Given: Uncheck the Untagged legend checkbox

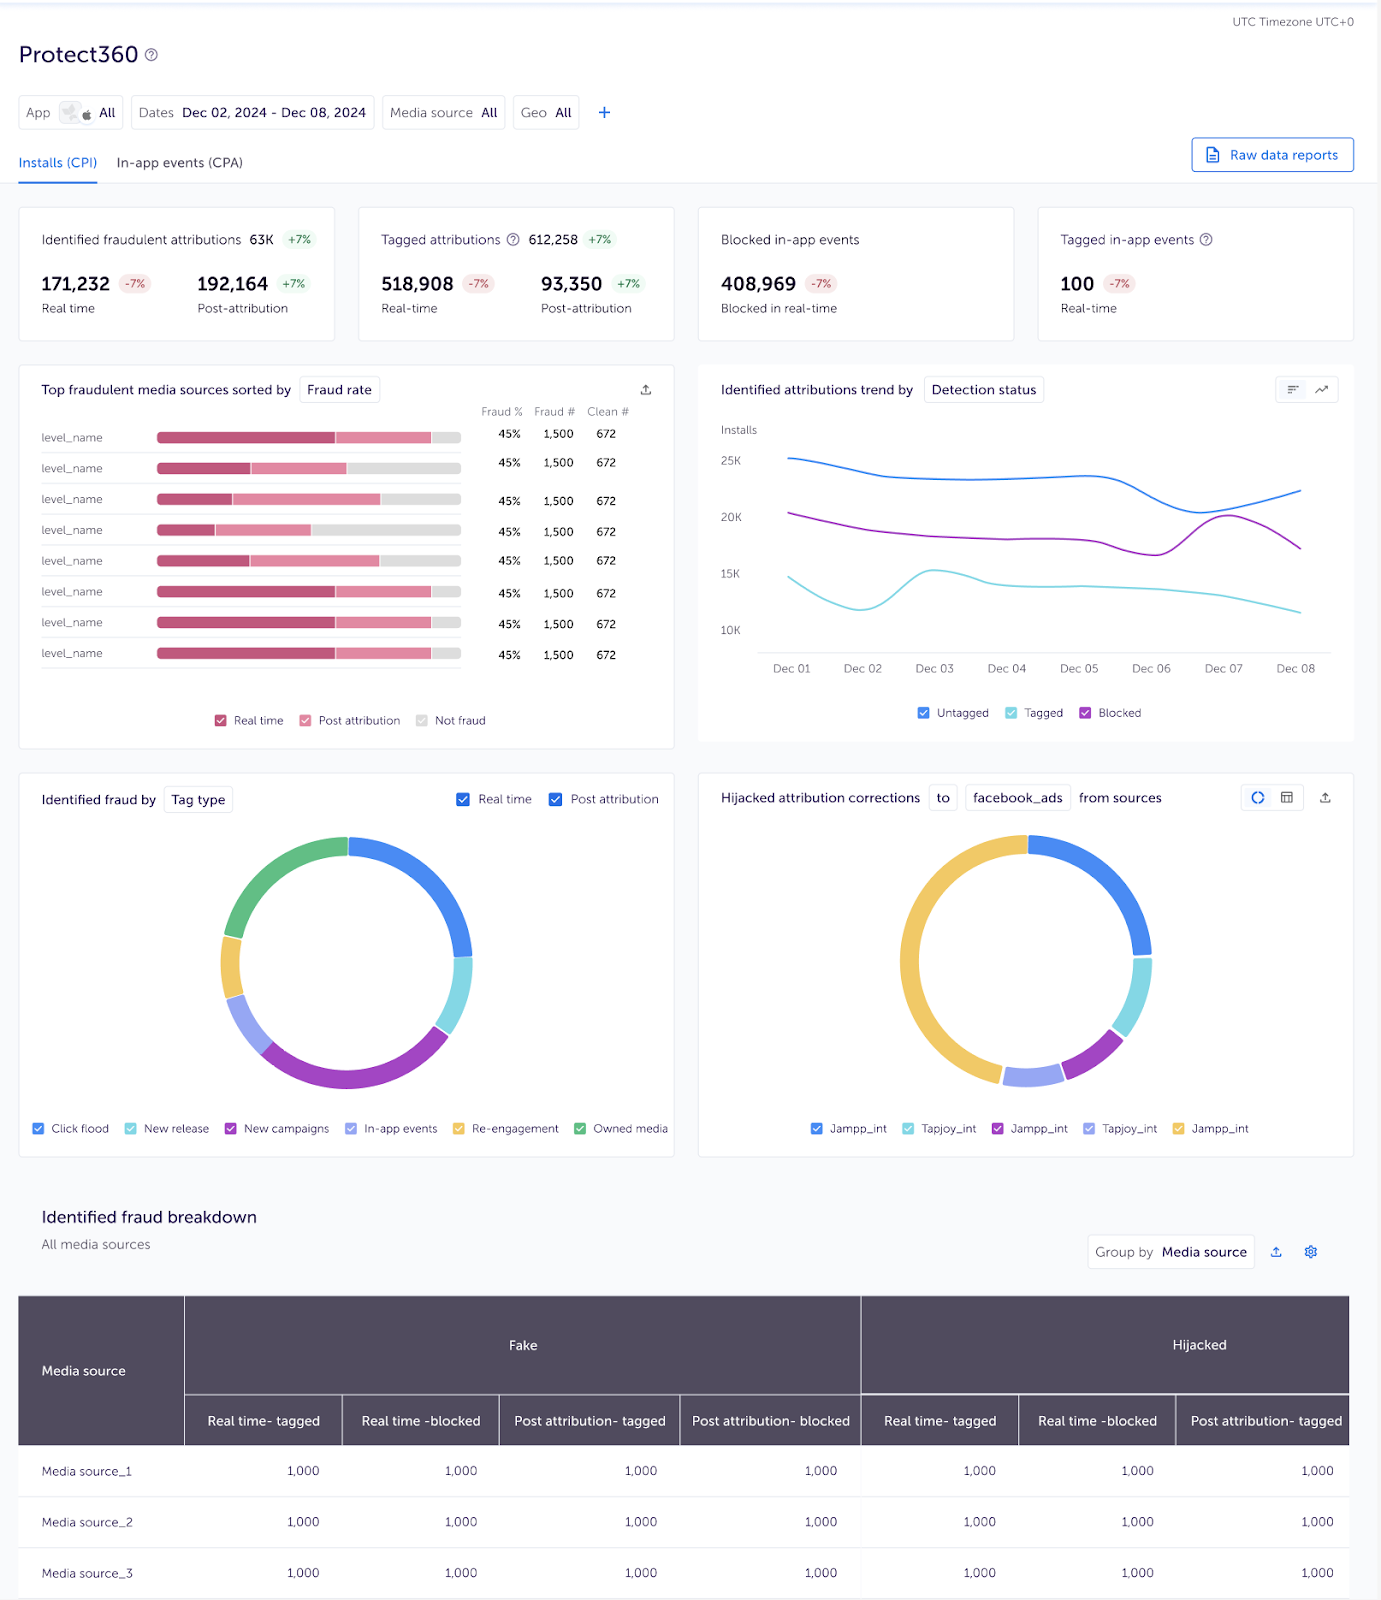Looking at the screenshot, I should tap(923, 713).
